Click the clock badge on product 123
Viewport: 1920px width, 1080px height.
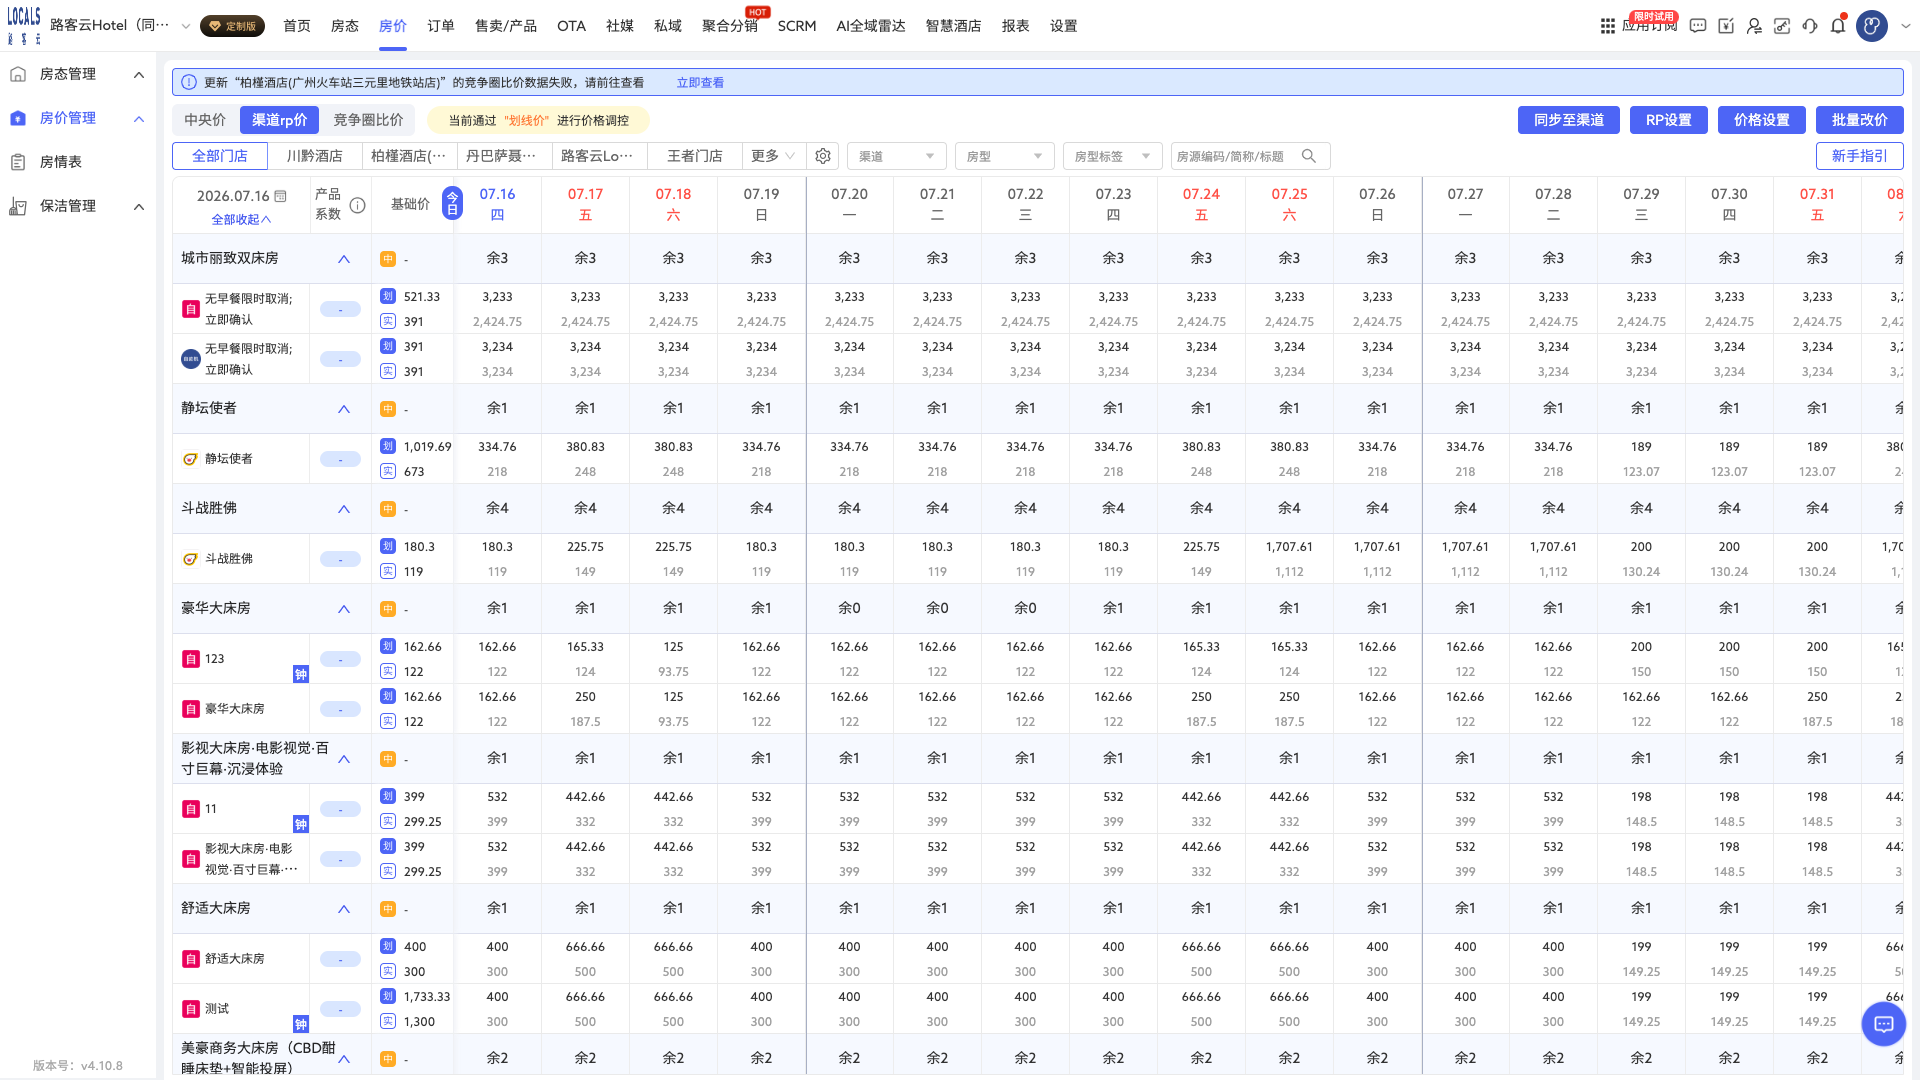pos(301,674)
